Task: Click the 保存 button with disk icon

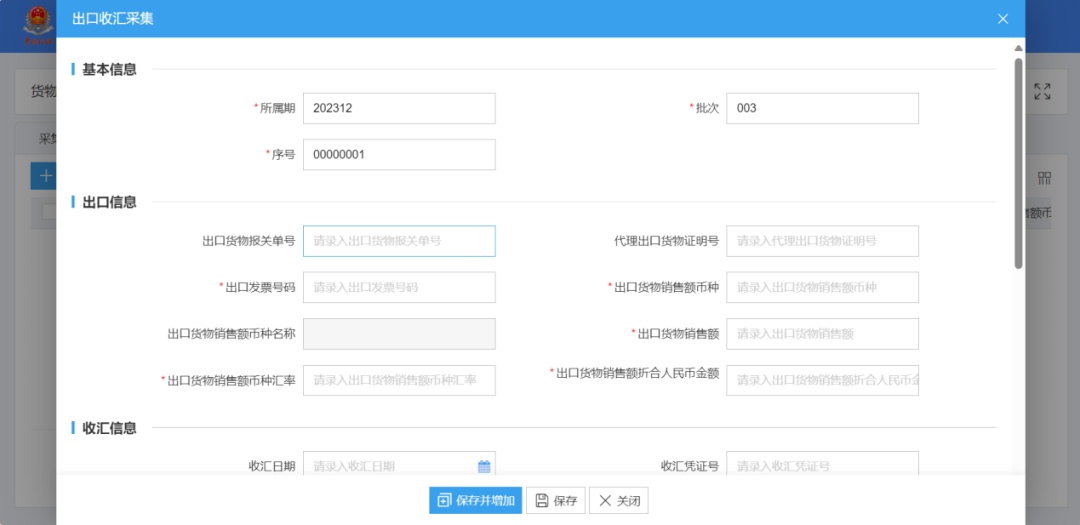Action: pyautogui.click(x=556, y=500)
